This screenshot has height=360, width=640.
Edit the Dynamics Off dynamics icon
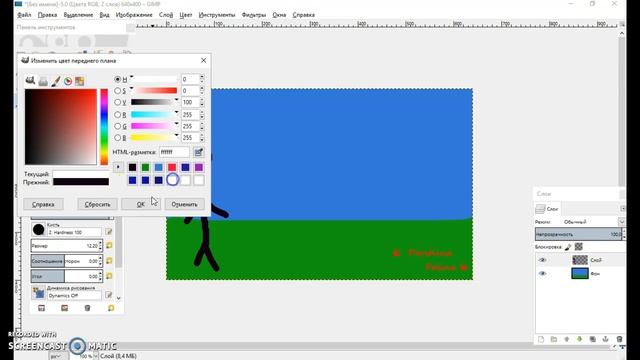click(109, 295)
